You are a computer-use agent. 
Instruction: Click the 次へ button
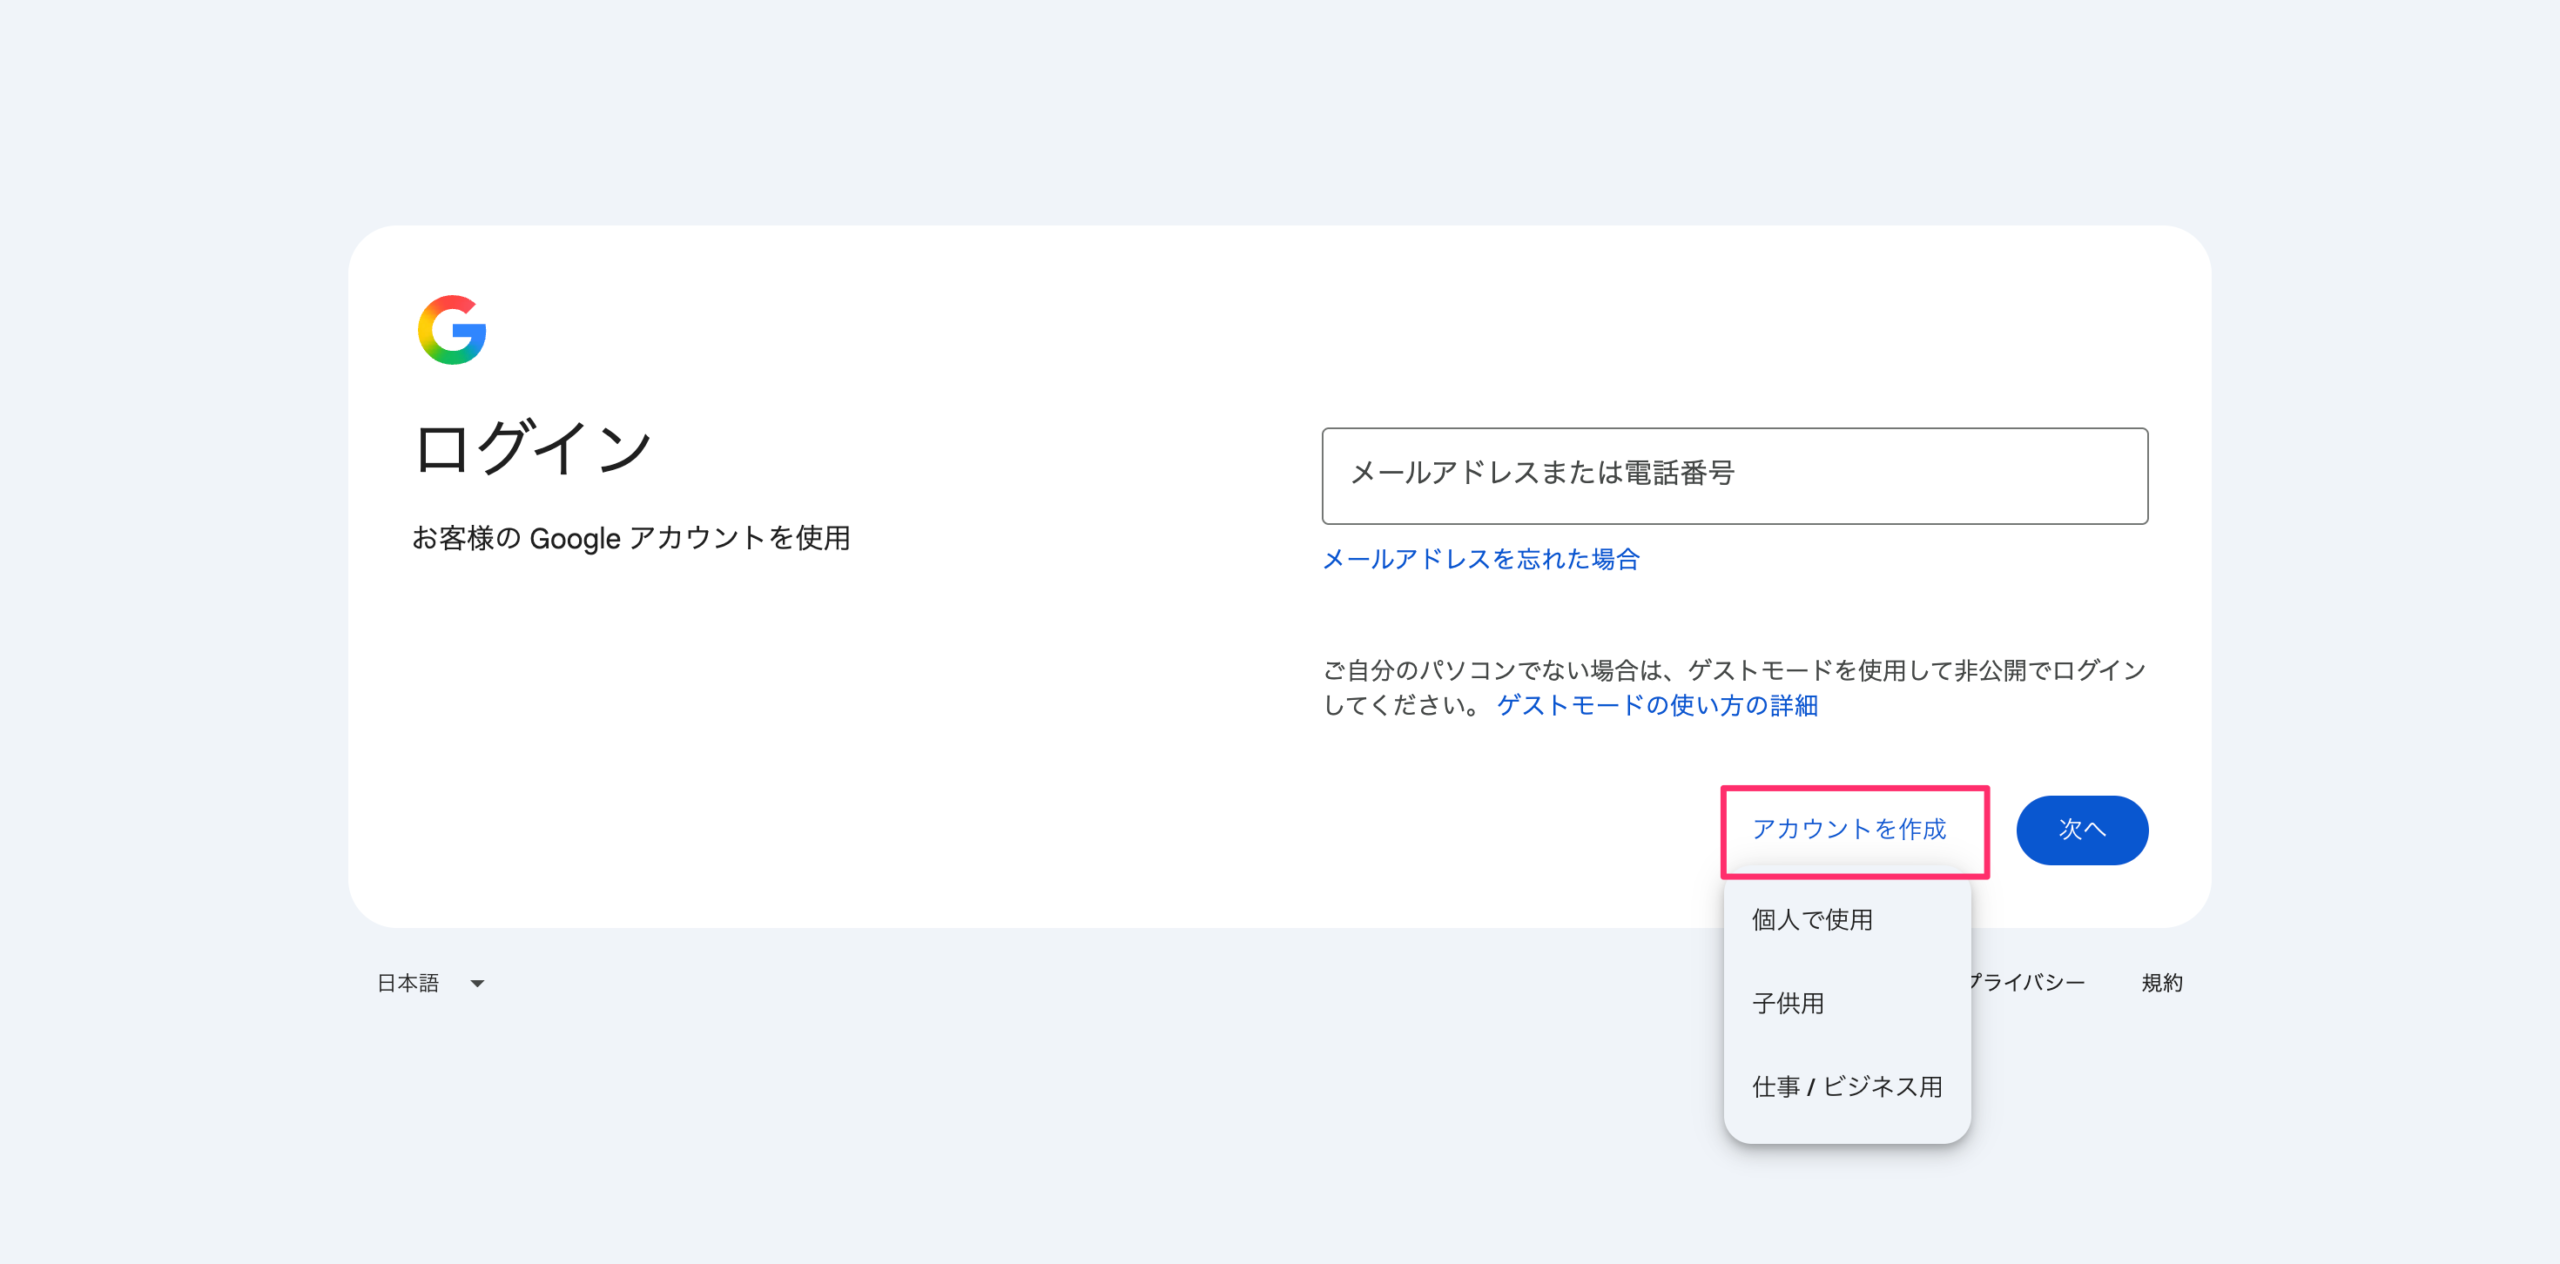(x=2082, y=830)
